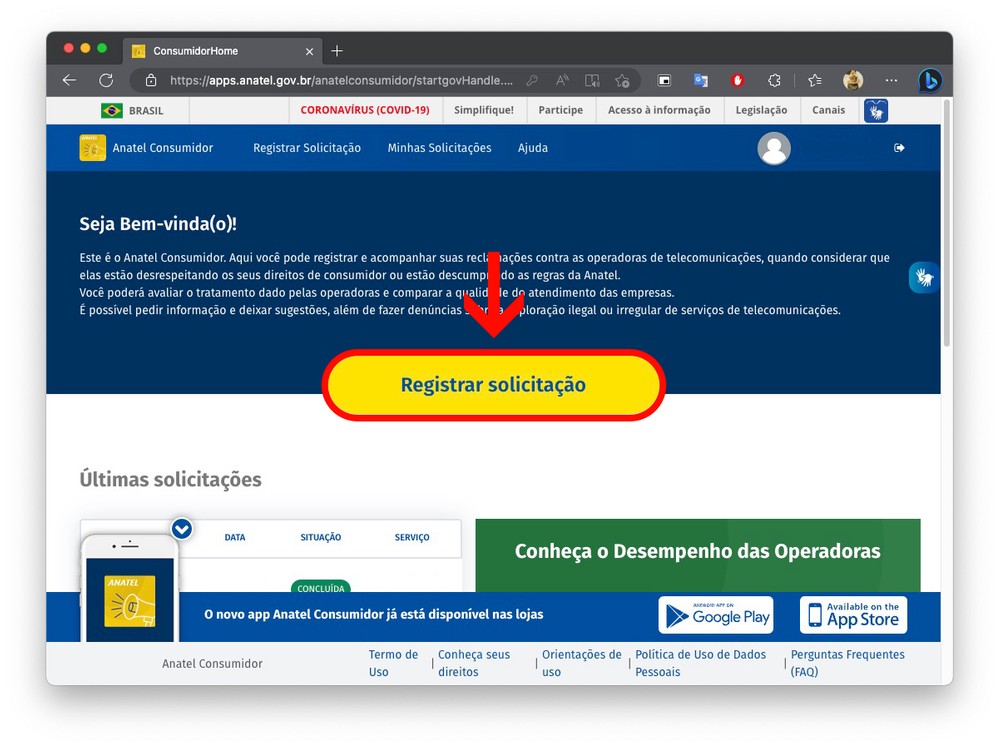Image resolution: width=1000 pixels, height=747 pixels.
Task: Open the Ajuda menu item
Action: click(533, 148)
